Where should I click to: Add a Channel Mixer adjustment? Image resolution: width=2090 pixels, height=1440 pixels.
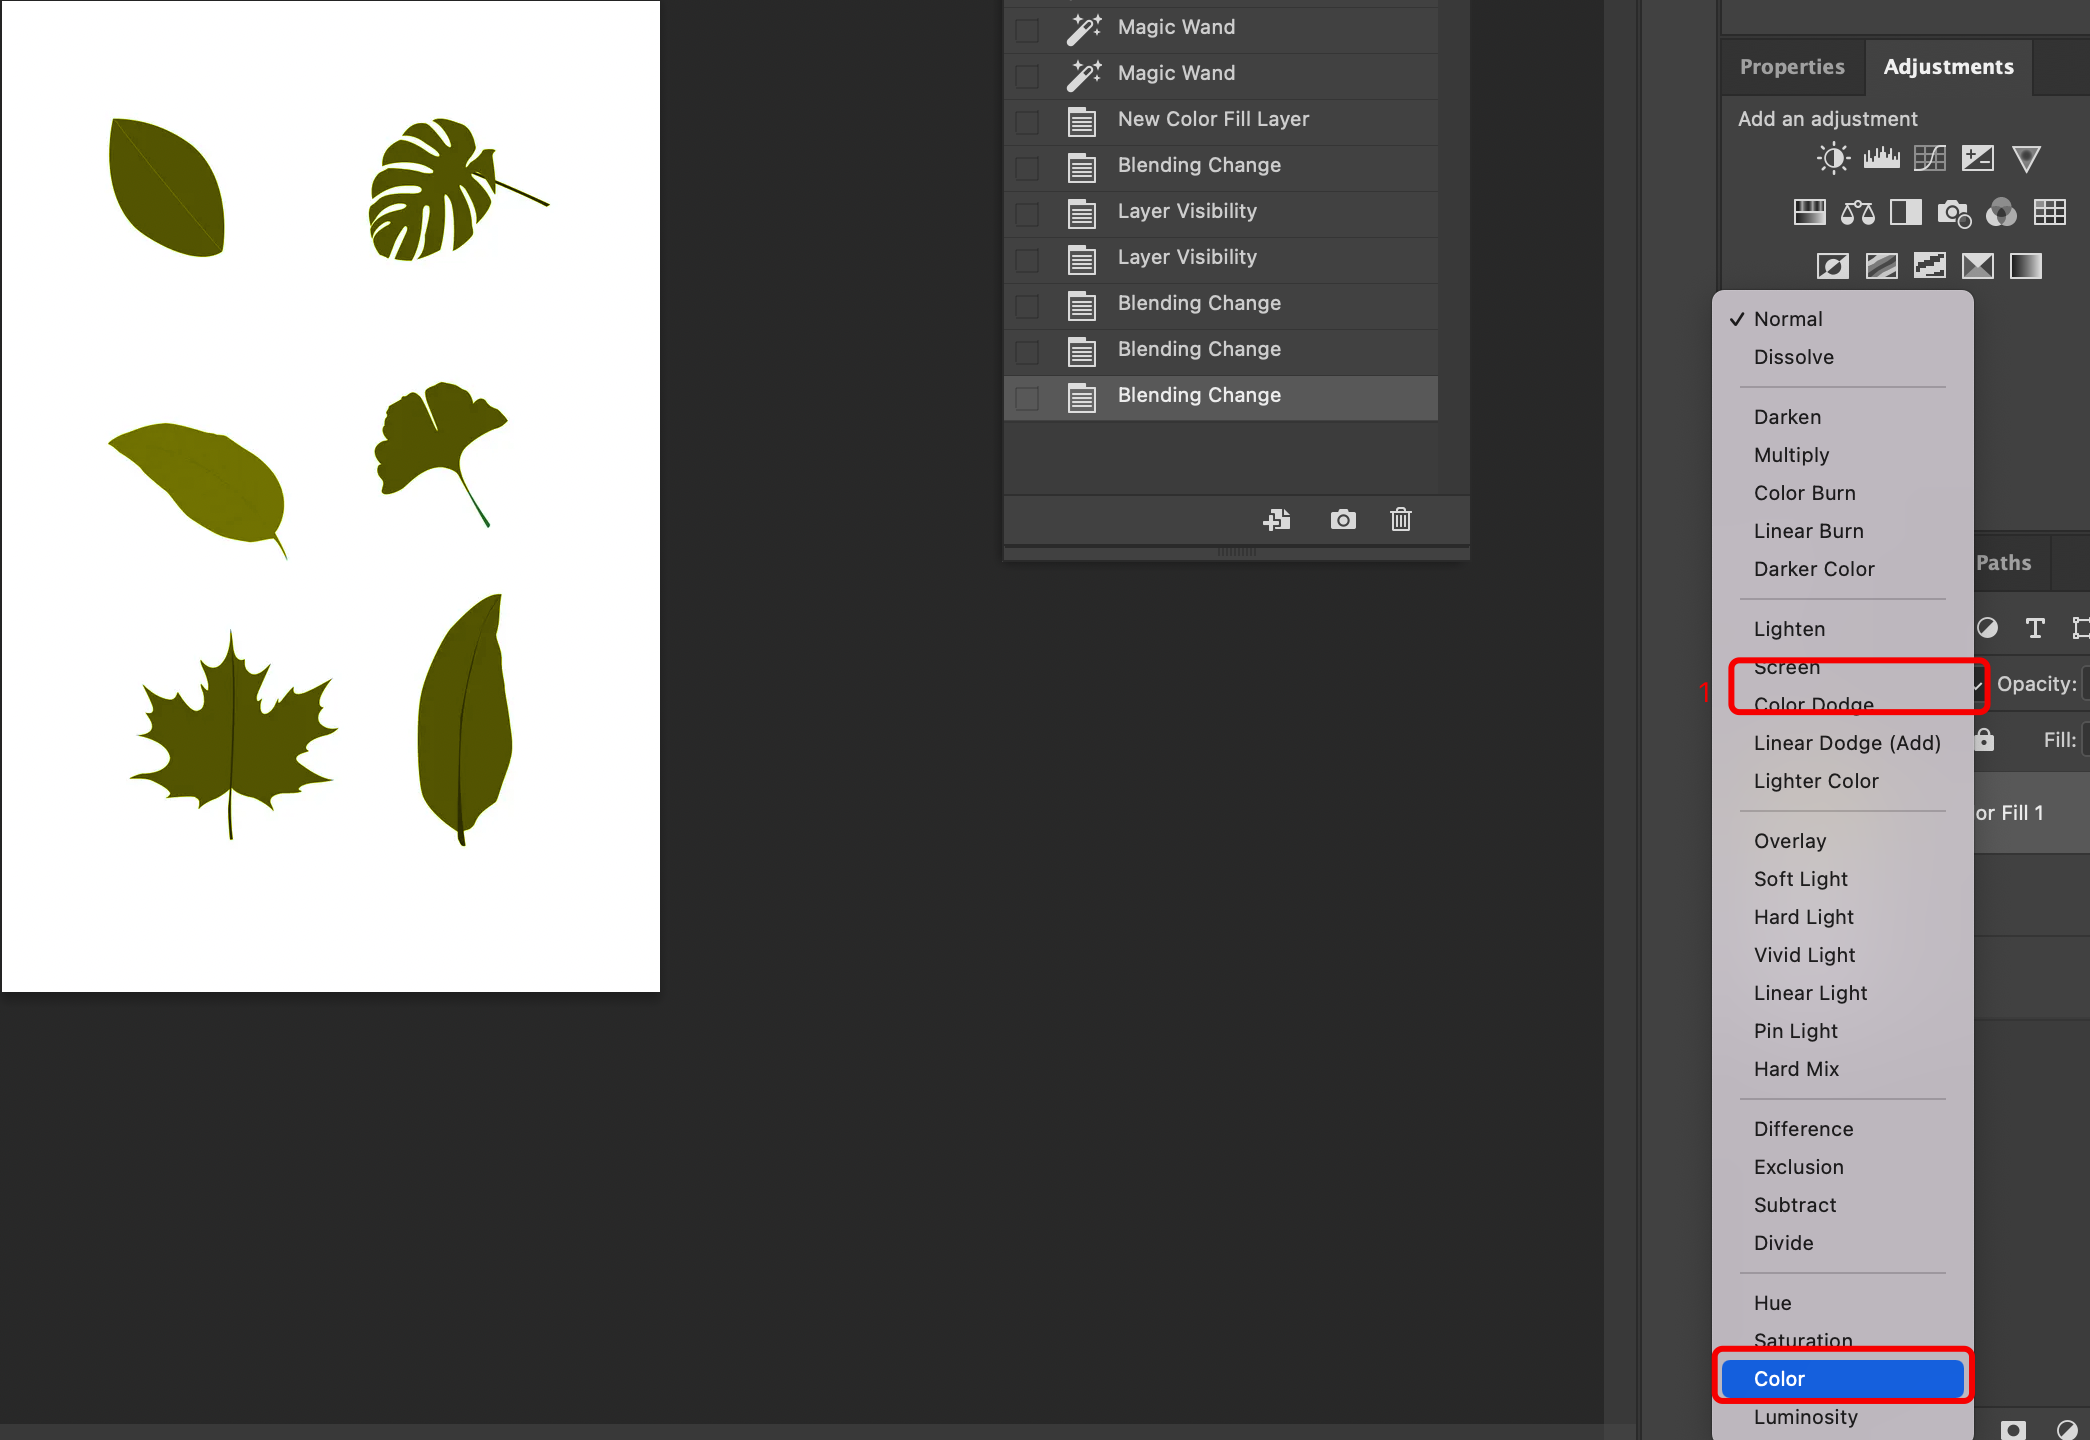click(x=2001, y=212)
